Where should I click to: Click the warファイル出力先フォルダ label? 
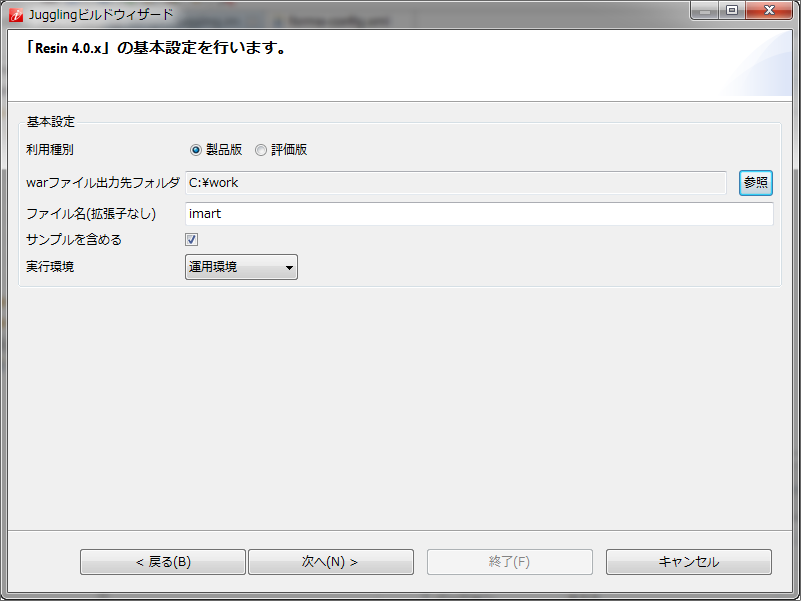(103, 183)
